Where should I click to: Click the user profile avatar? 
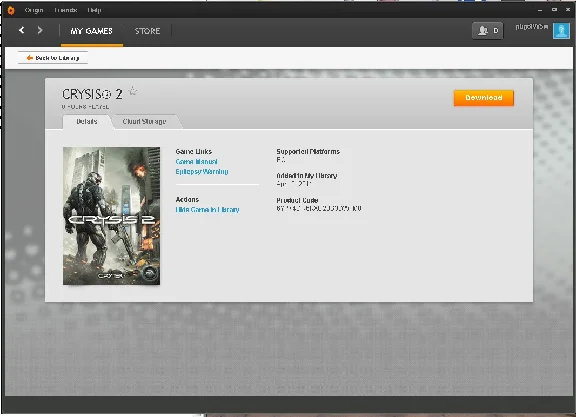(x=561, y=30)
